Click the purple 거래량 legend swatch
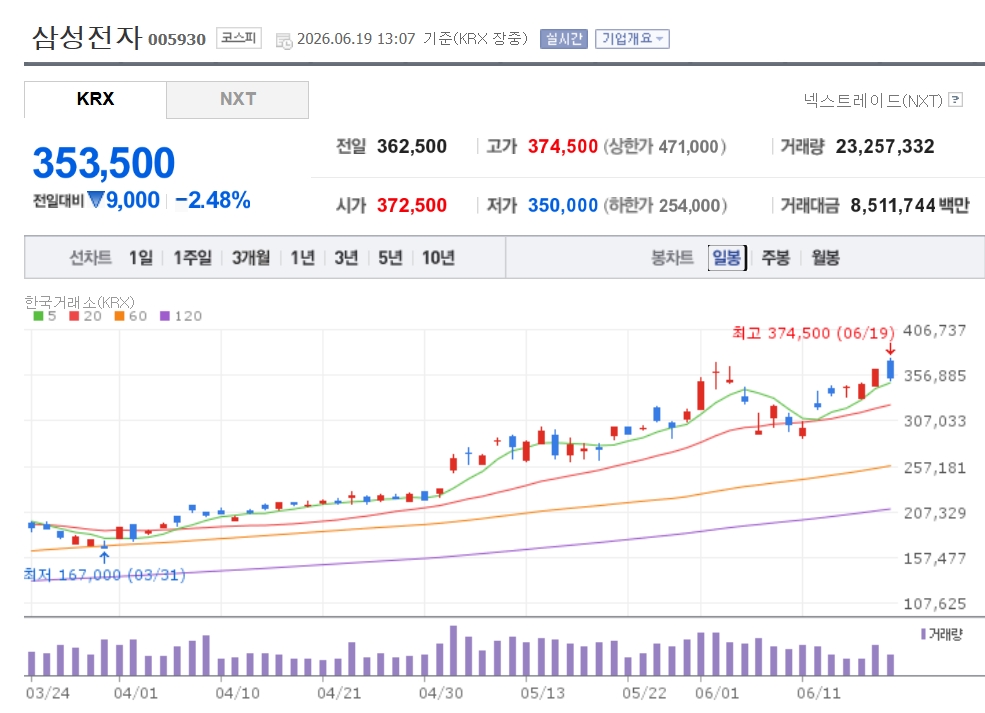 (923, 634)
